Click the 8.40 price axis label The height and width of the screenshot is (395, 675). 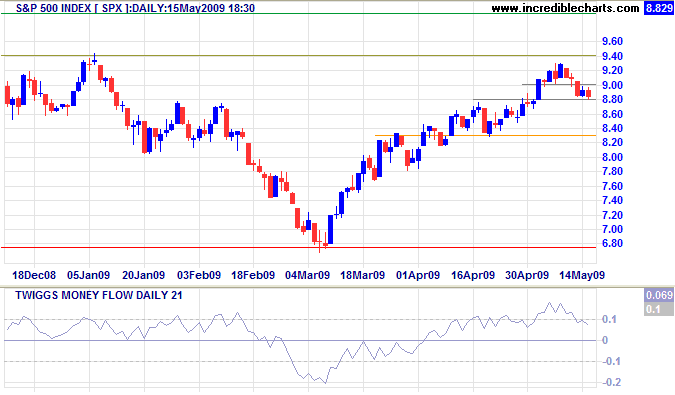pyautogui.click(x=612, y=128)
